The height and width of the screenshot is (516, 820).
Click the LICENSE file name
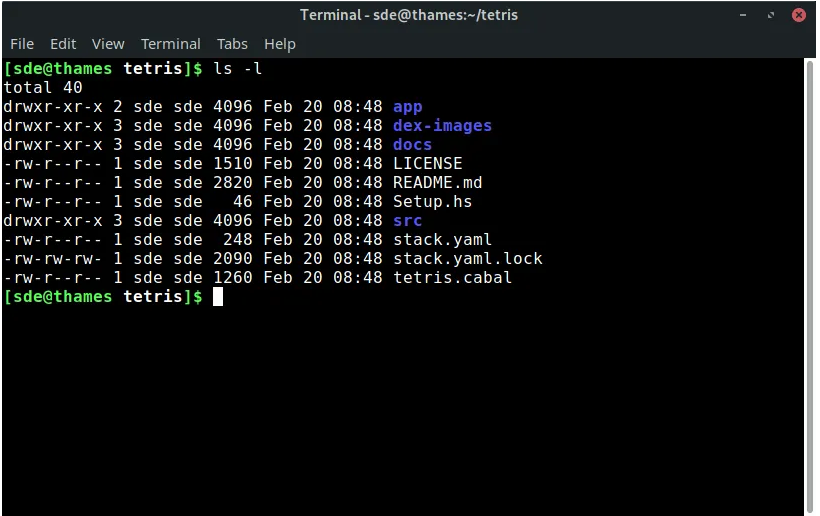coord(428,164)
